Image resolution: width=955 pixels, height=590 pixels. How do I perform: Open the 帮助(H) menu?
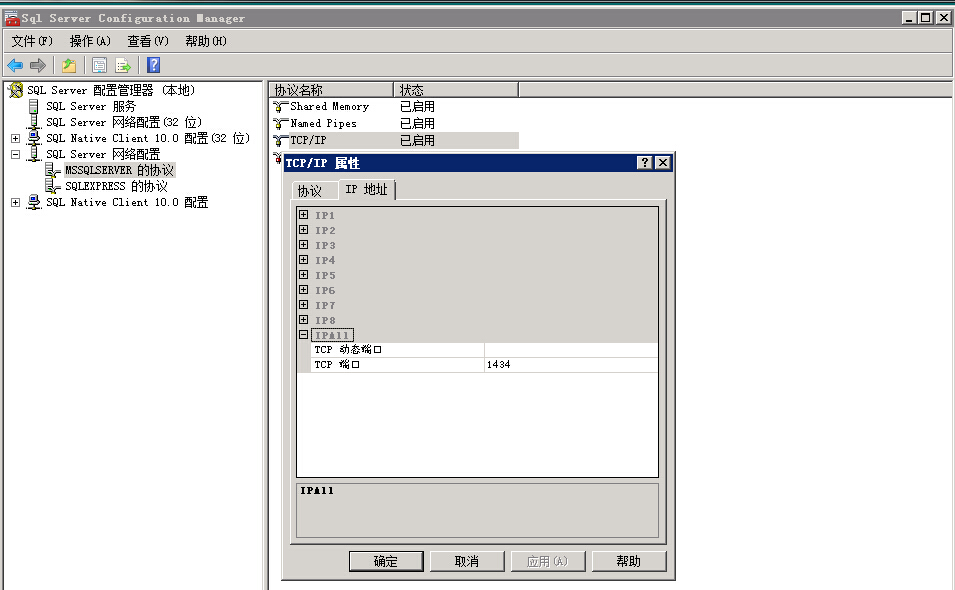tap(206, 41)
